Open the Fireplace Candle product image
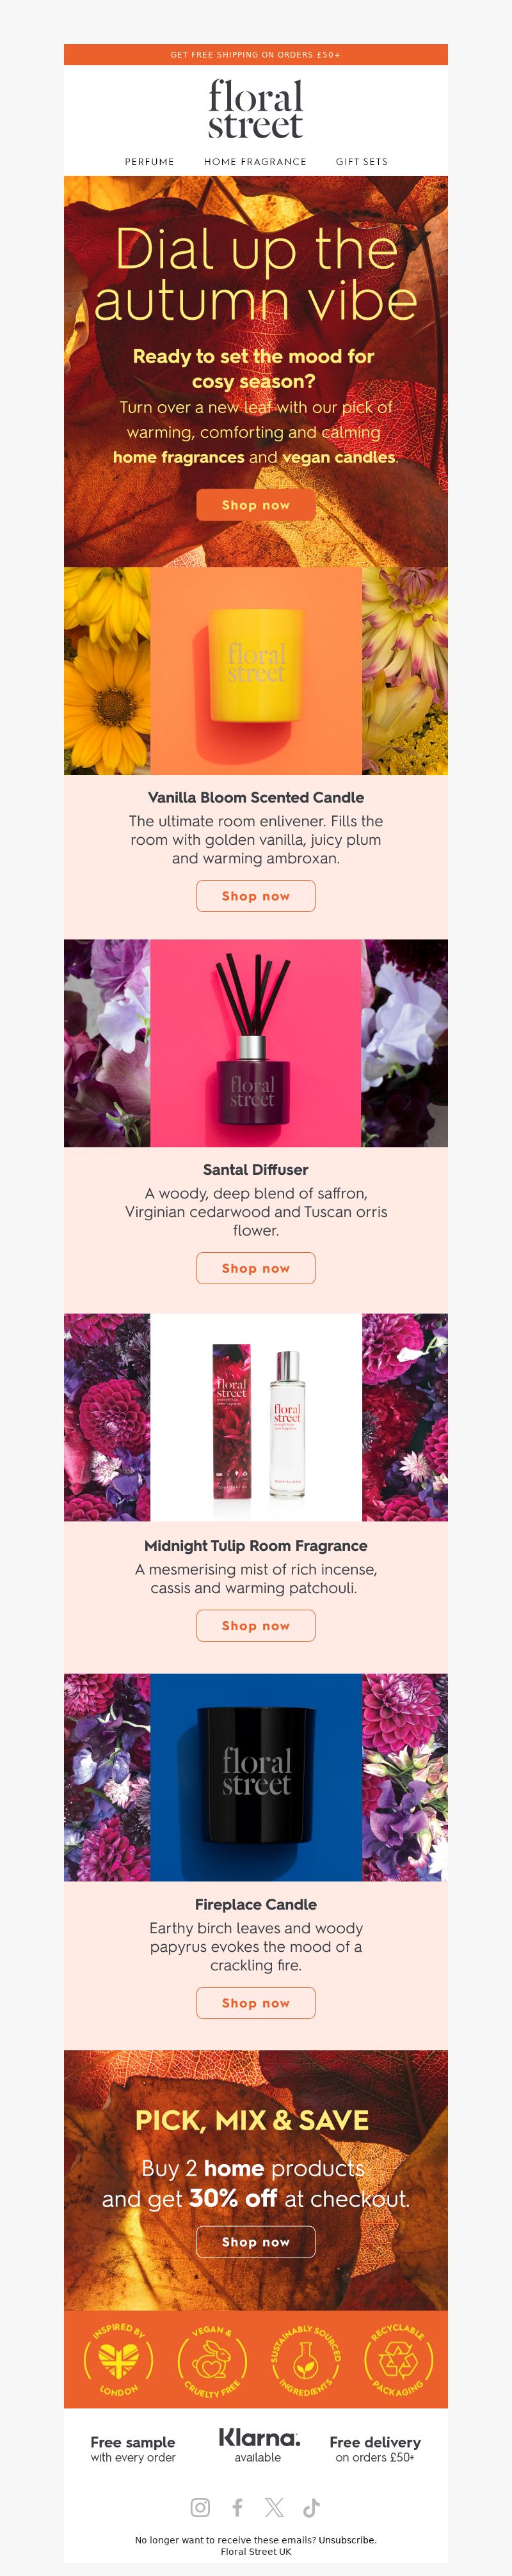 256,1778
